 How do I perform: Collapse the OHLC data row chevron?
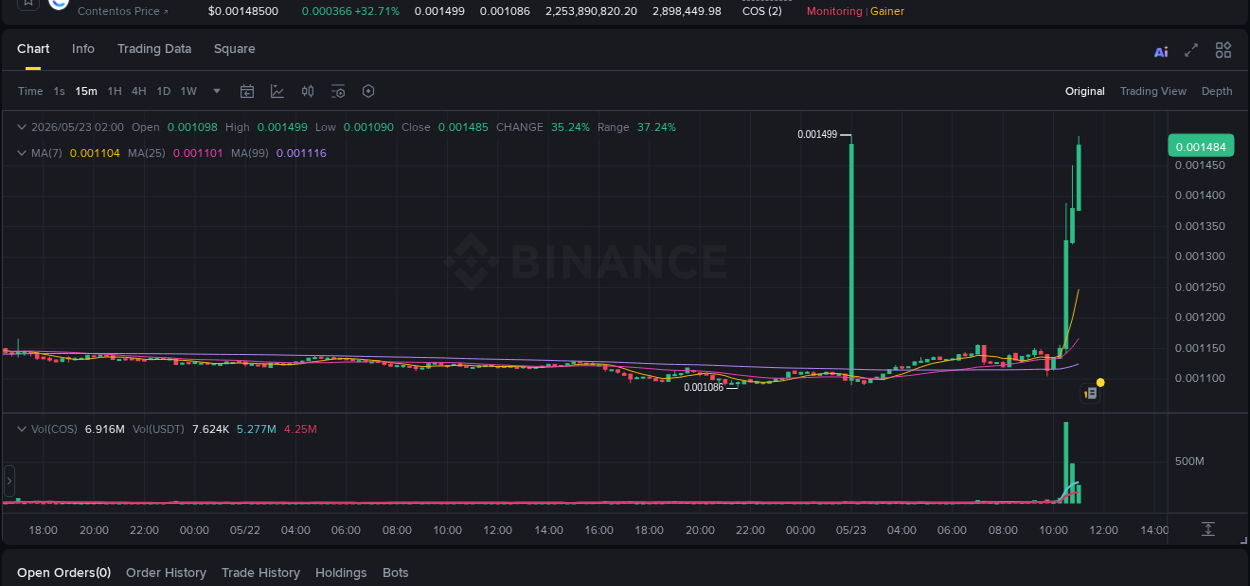tap(22, 127)
